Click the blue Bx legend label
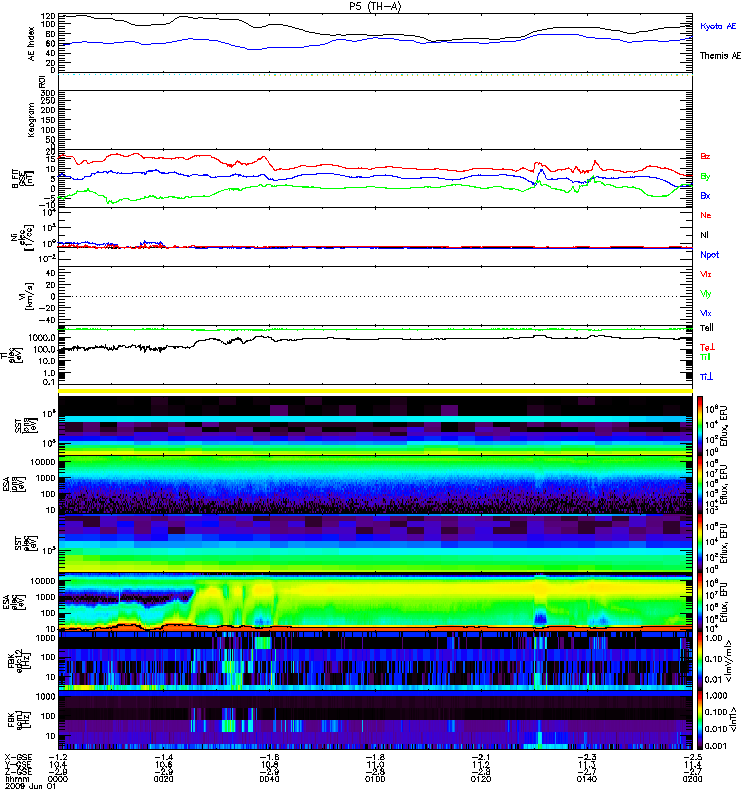The width and height of the screenshot is (750, 800). coord(705,195)
